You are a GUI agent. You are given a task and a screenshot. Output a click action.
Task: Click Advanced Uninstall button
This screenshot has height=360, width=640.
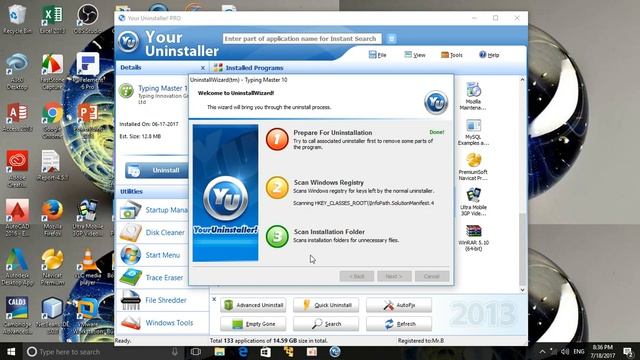pos(253,305)
